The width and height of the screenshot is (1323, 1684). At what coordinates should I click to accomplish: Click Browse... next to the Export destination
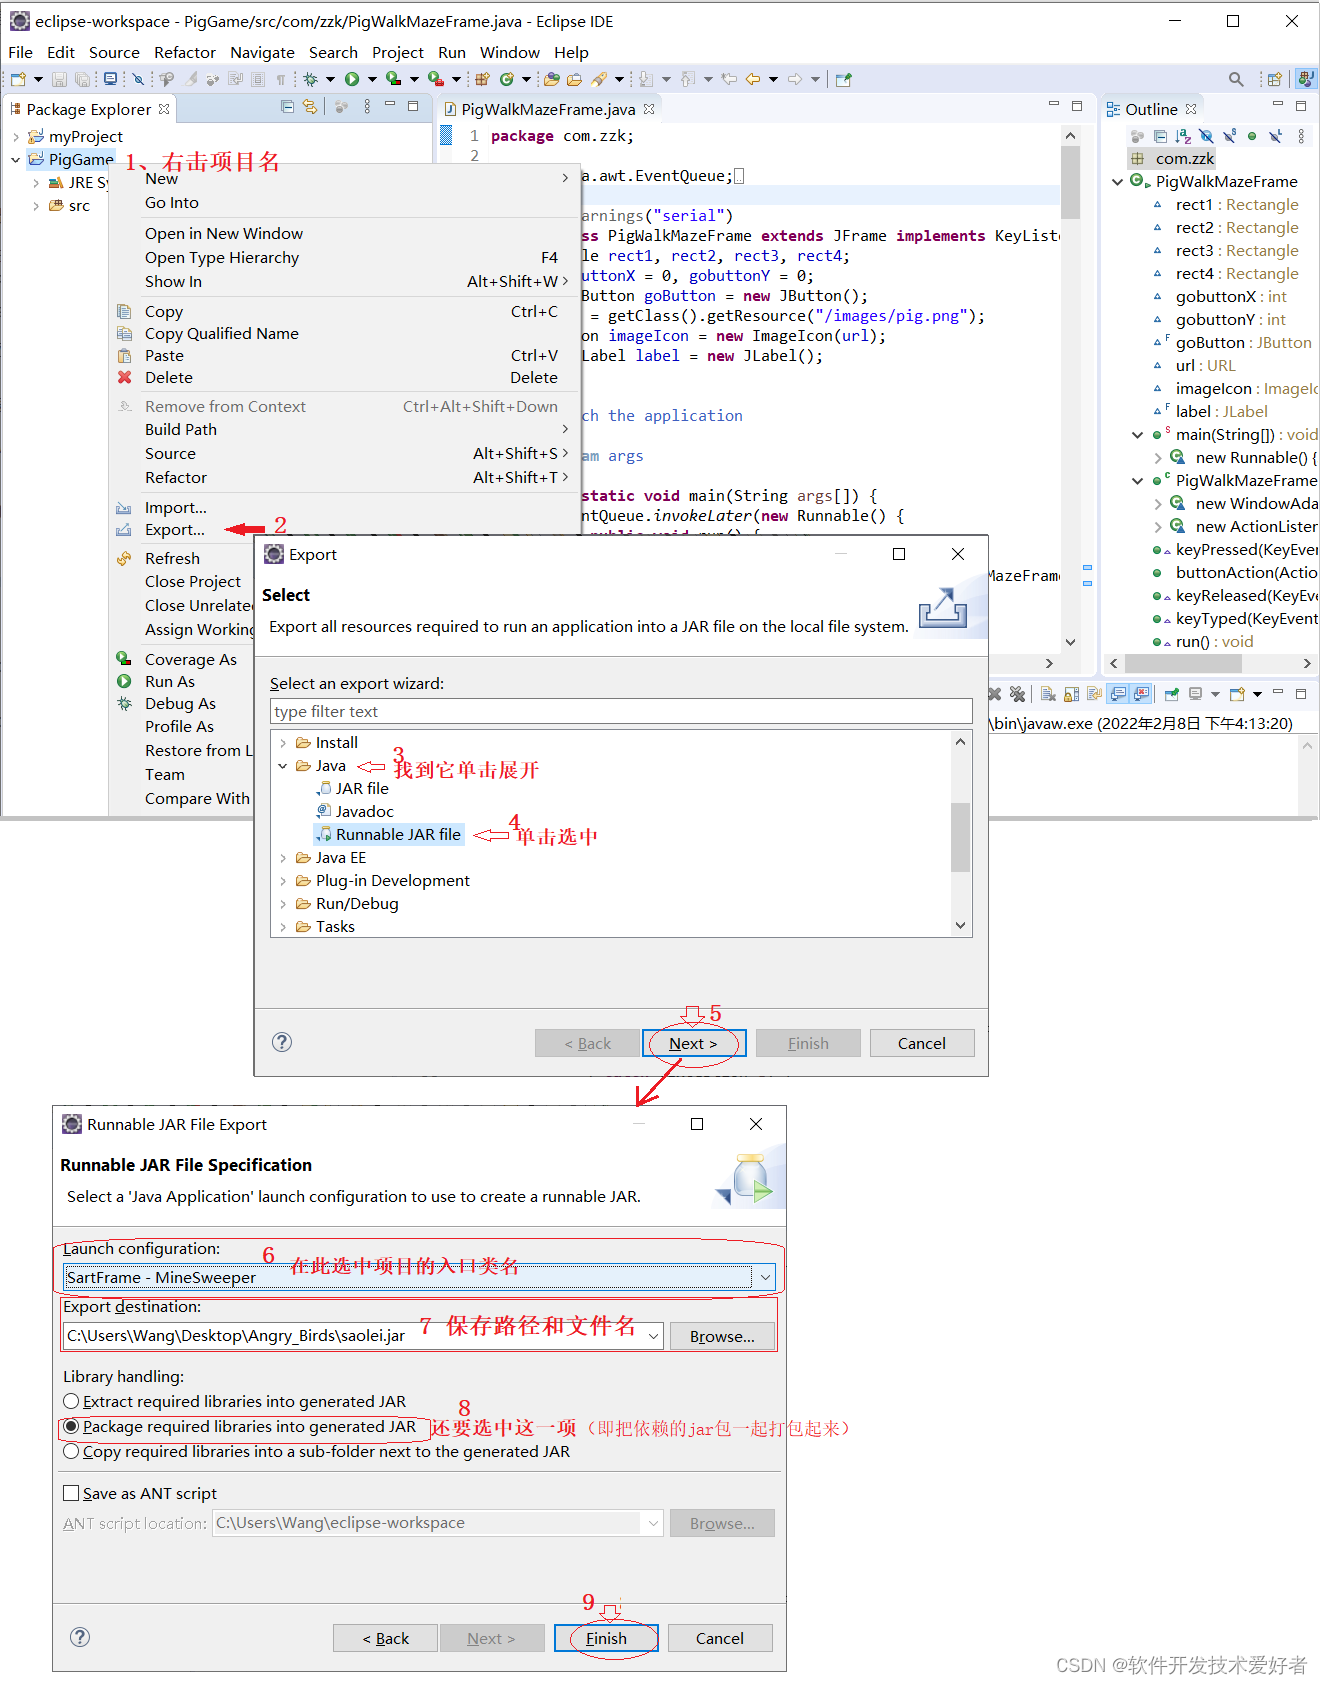pyautogui.click(x=722, y=1336)
